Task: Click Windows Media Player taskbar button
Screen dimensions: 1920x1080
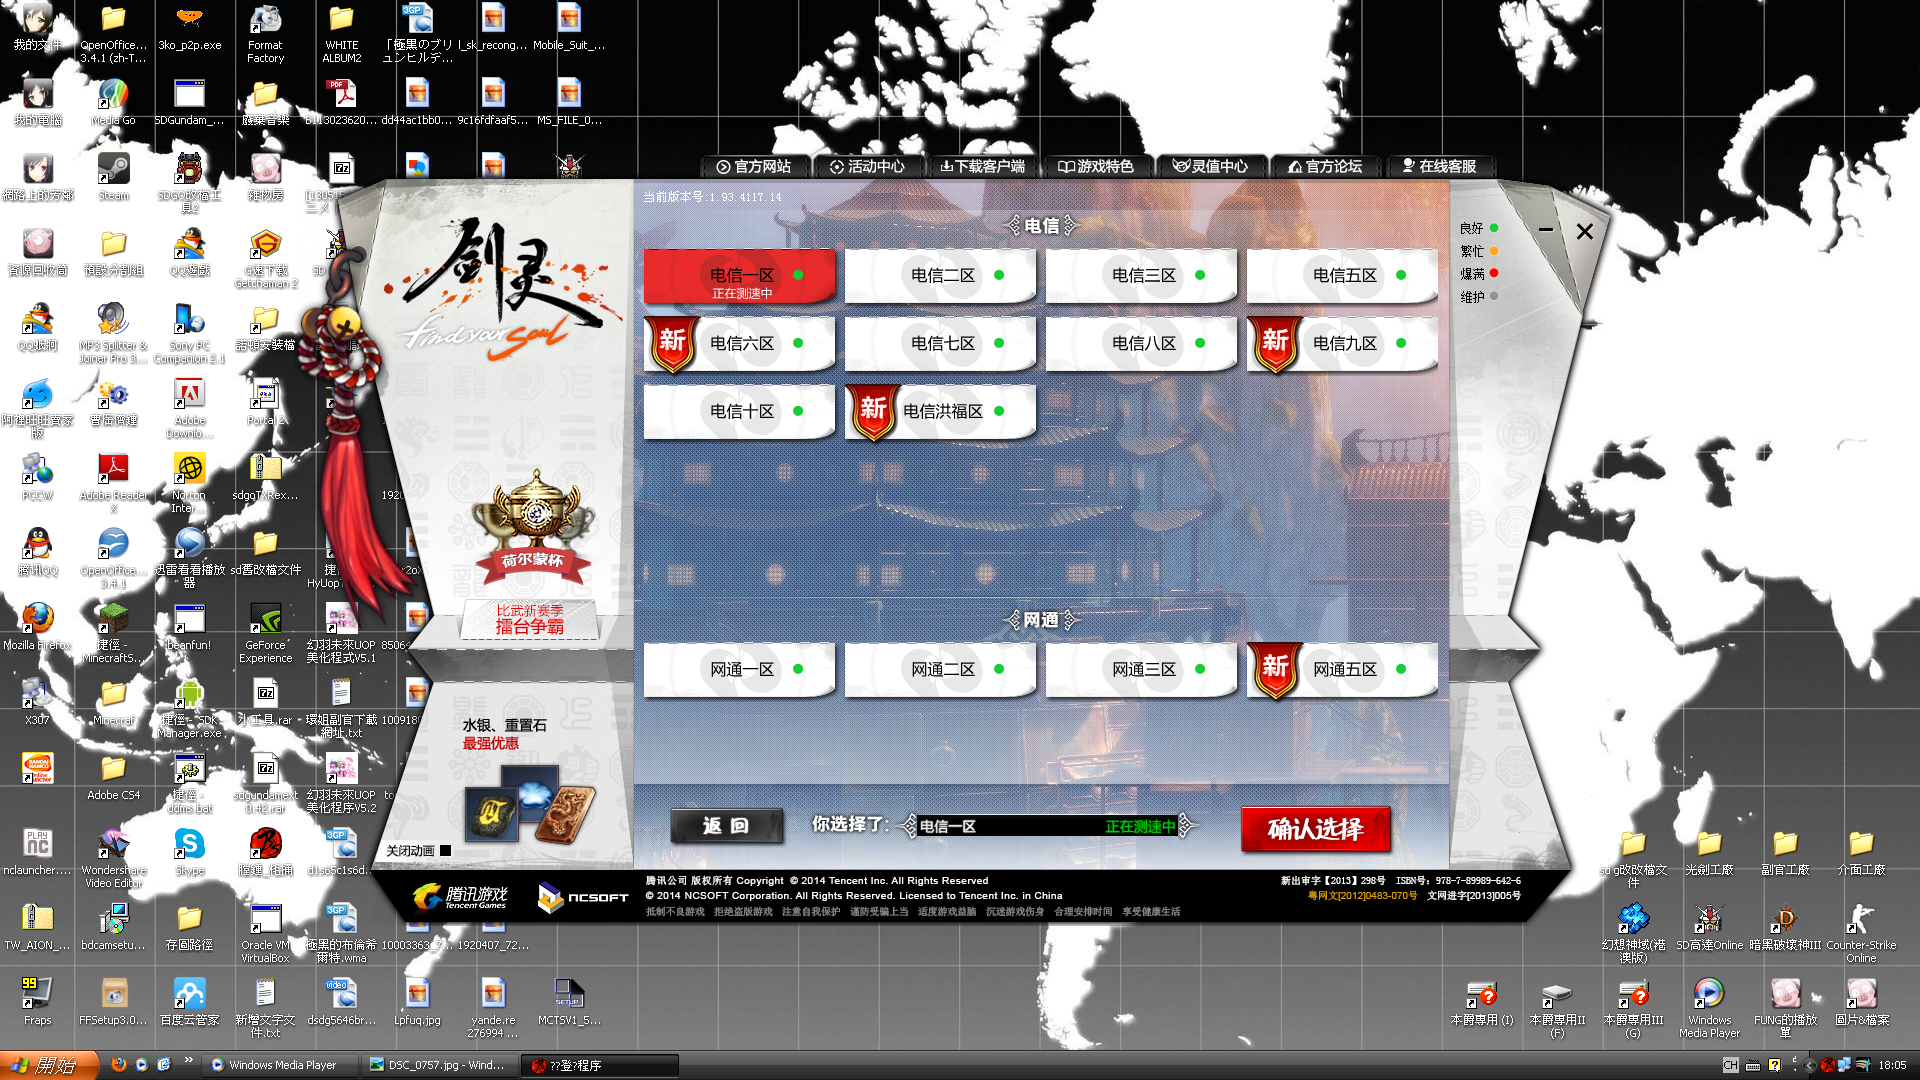Action: click(280, 1065)
